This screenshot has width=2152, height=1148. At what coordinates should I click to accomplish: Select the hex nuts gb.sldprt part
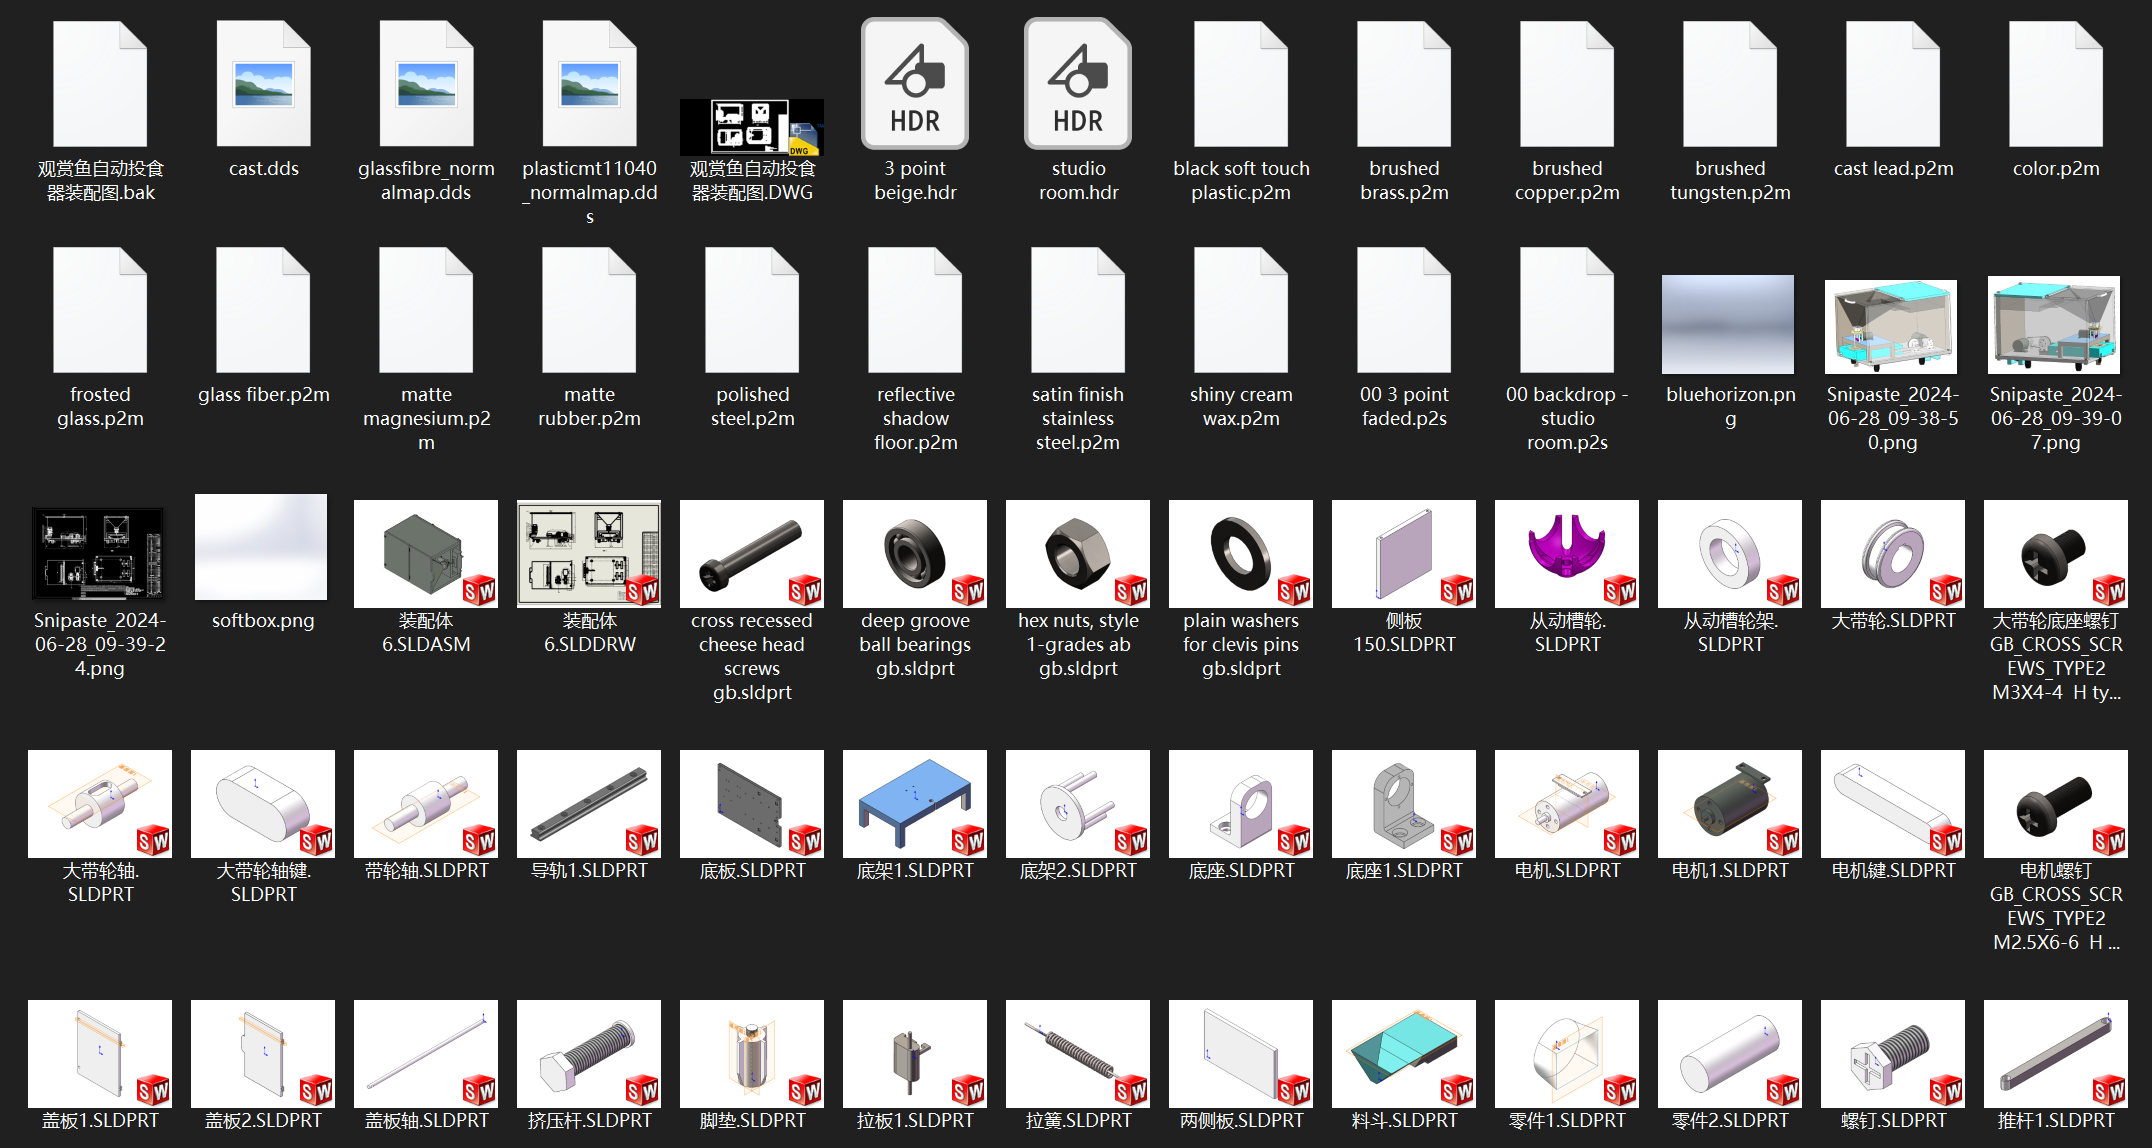pos(1077,554)
